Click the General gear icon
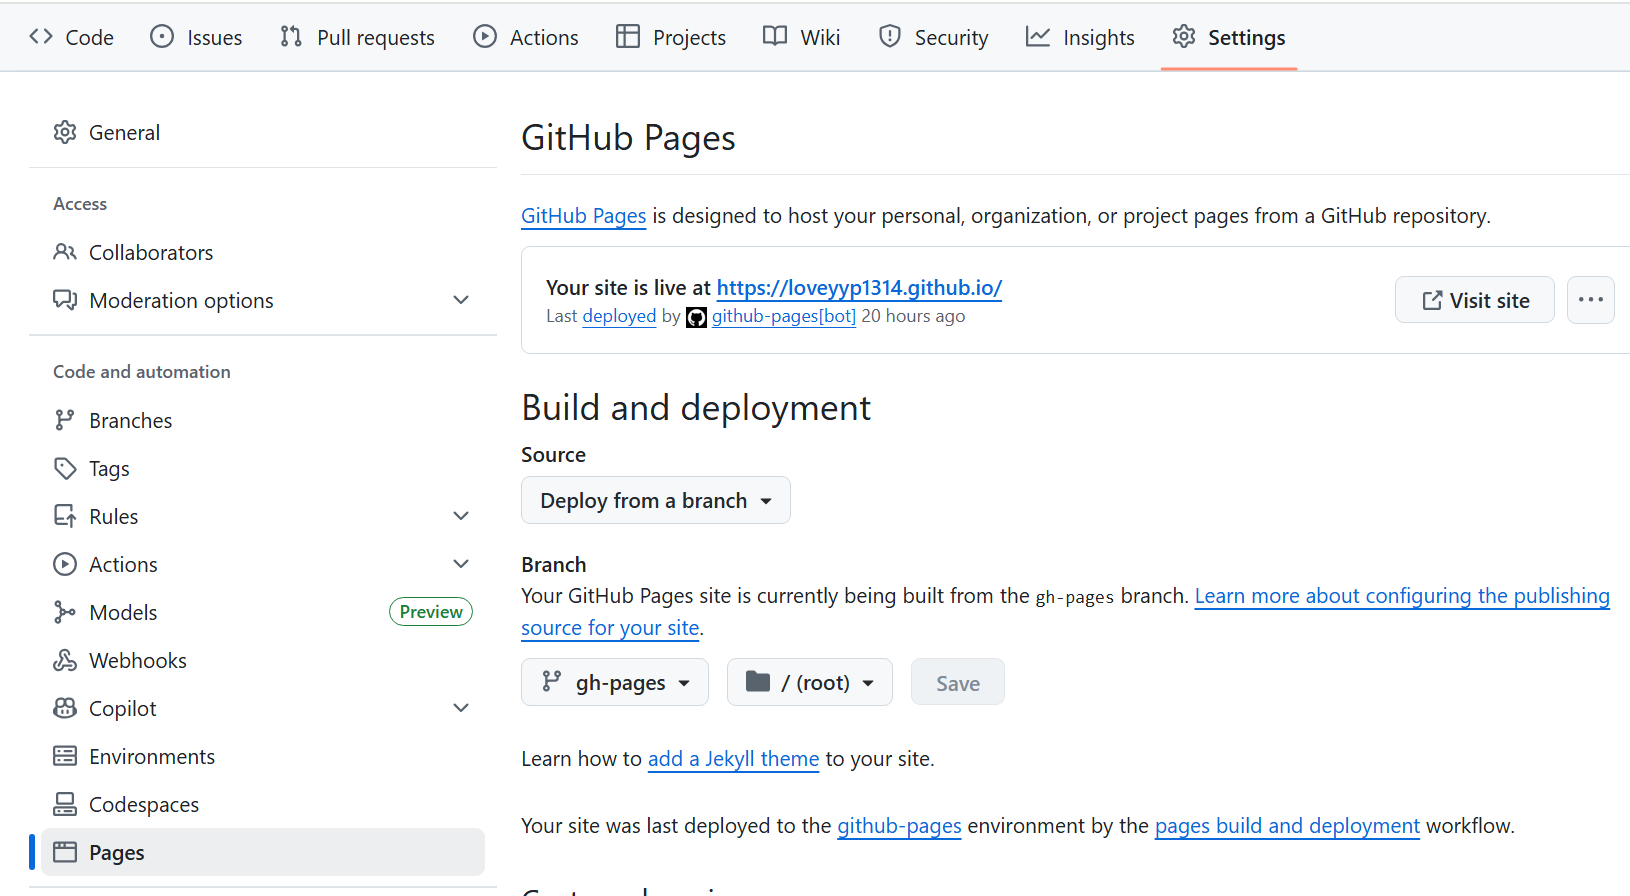The height and width of the screenshot is (896, 1630). tap(65, 132)
